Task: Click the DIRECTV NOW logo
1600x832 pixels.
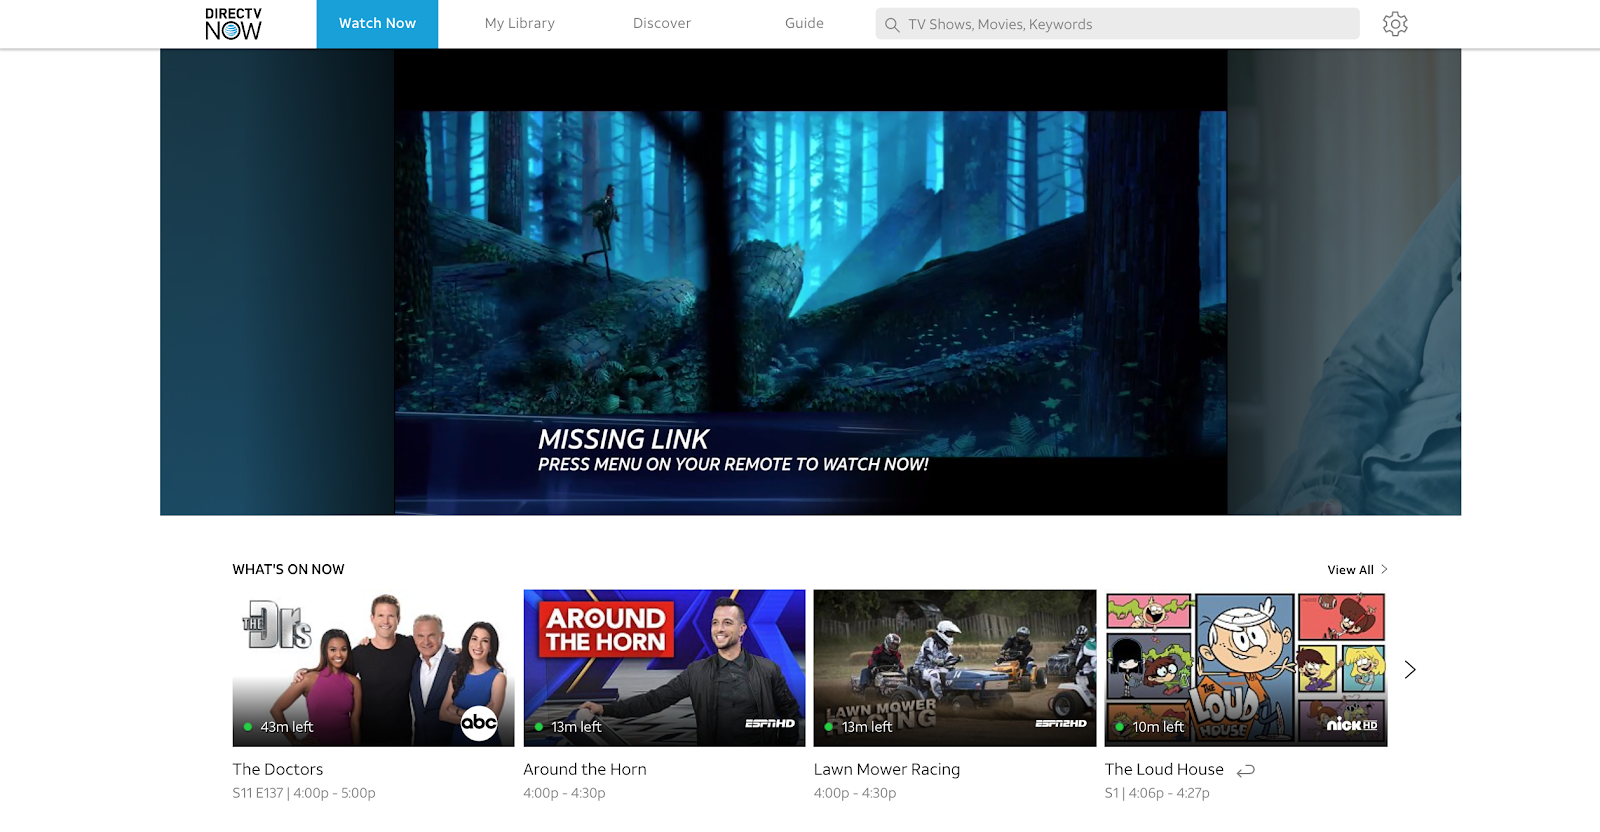Action: tap(233, 24)
